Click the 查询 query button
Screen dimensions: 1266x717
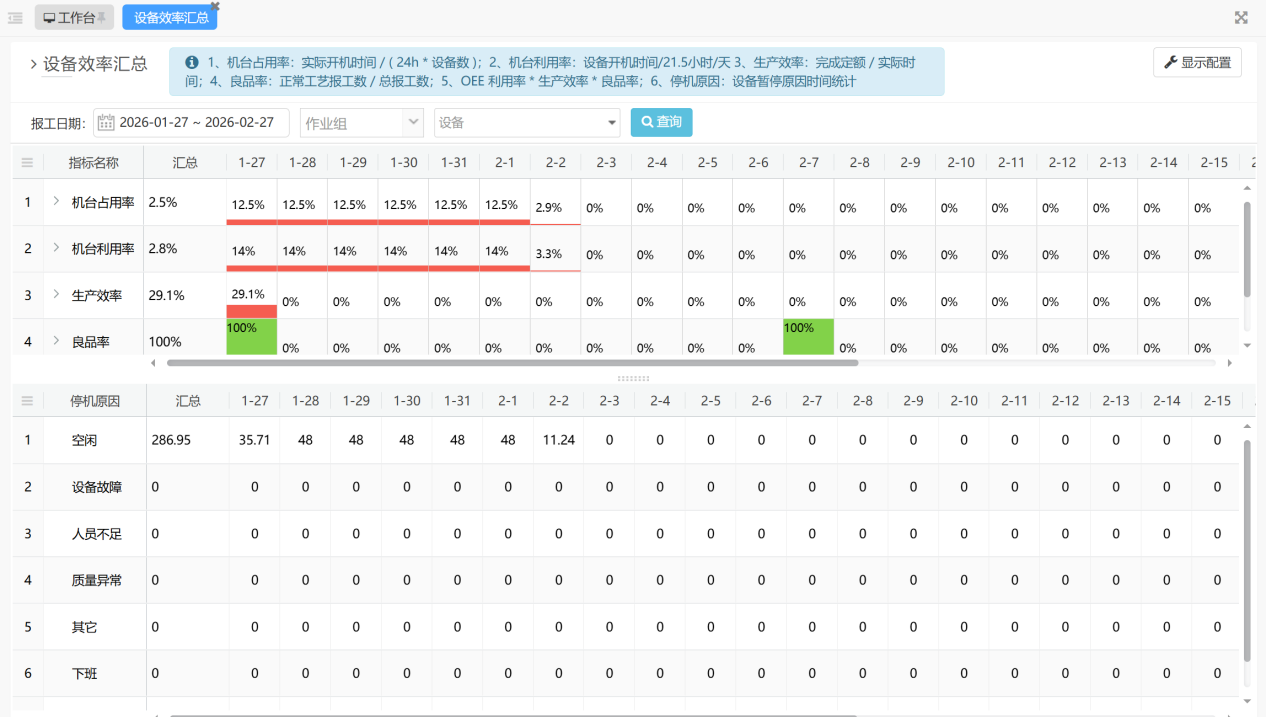click(661, 122)
